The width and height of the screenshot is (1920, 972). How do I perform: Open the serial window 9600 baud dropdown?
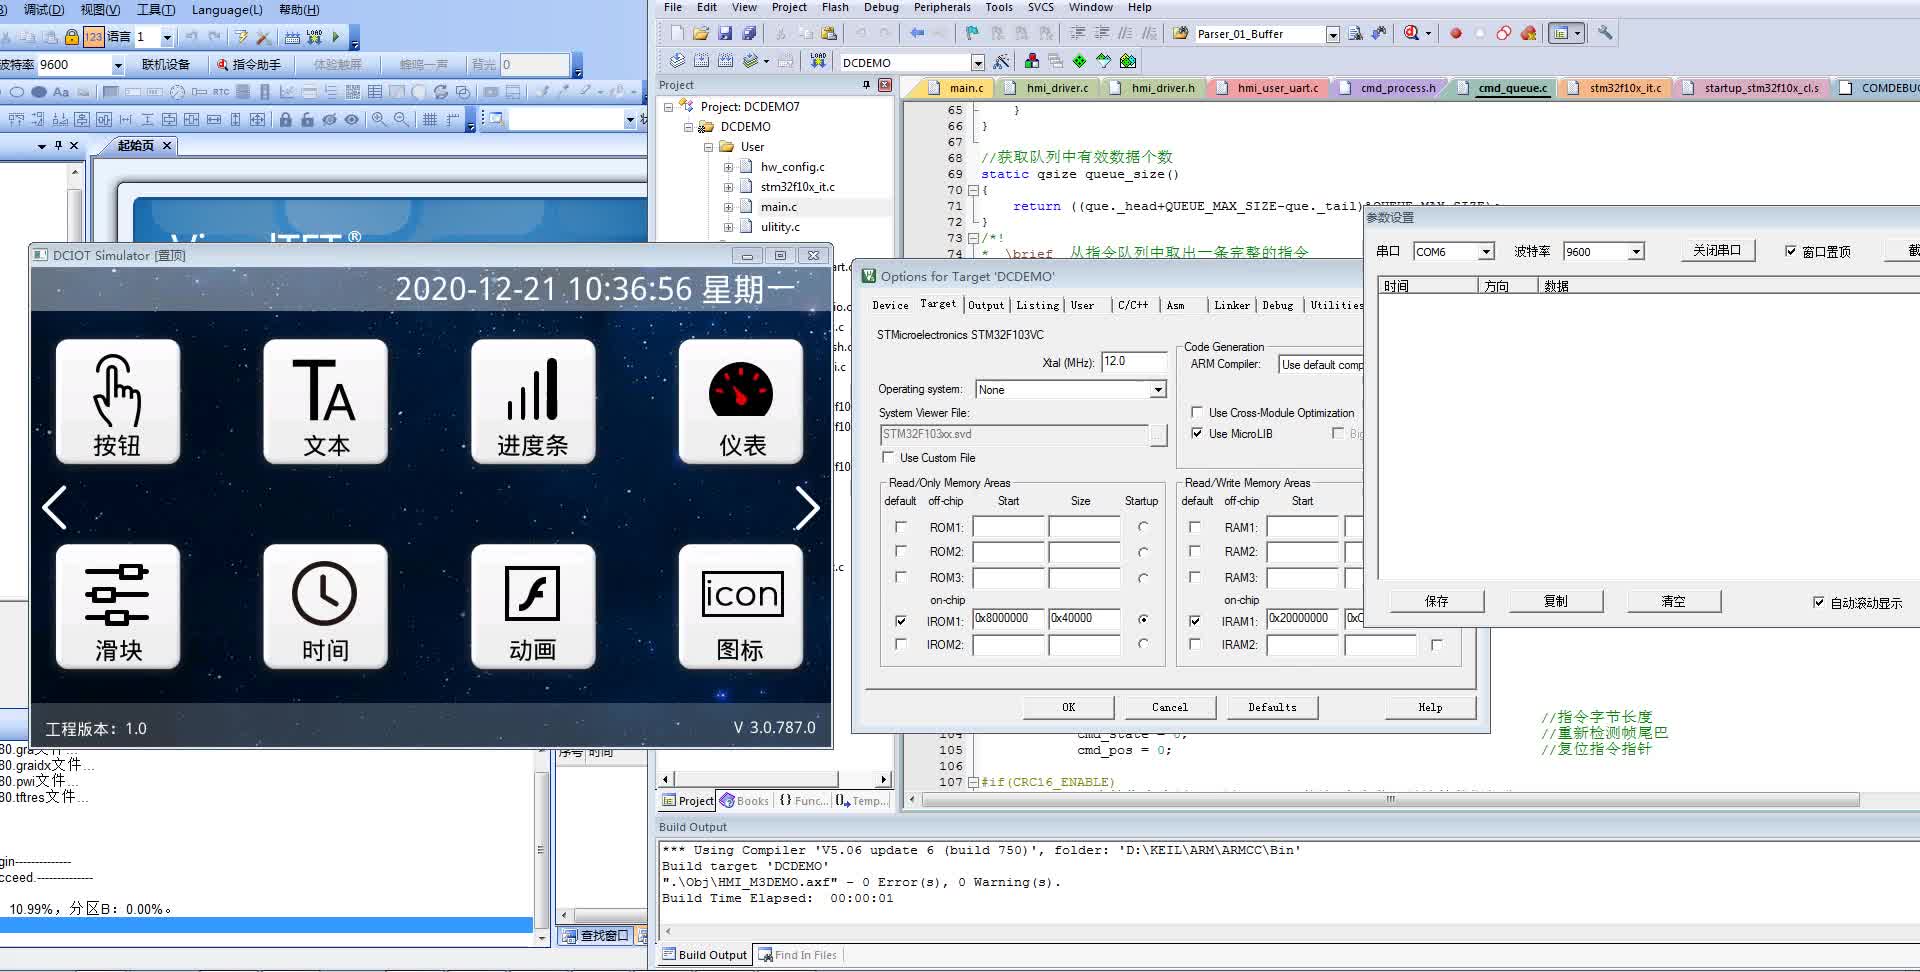(x=1636, y=251)
